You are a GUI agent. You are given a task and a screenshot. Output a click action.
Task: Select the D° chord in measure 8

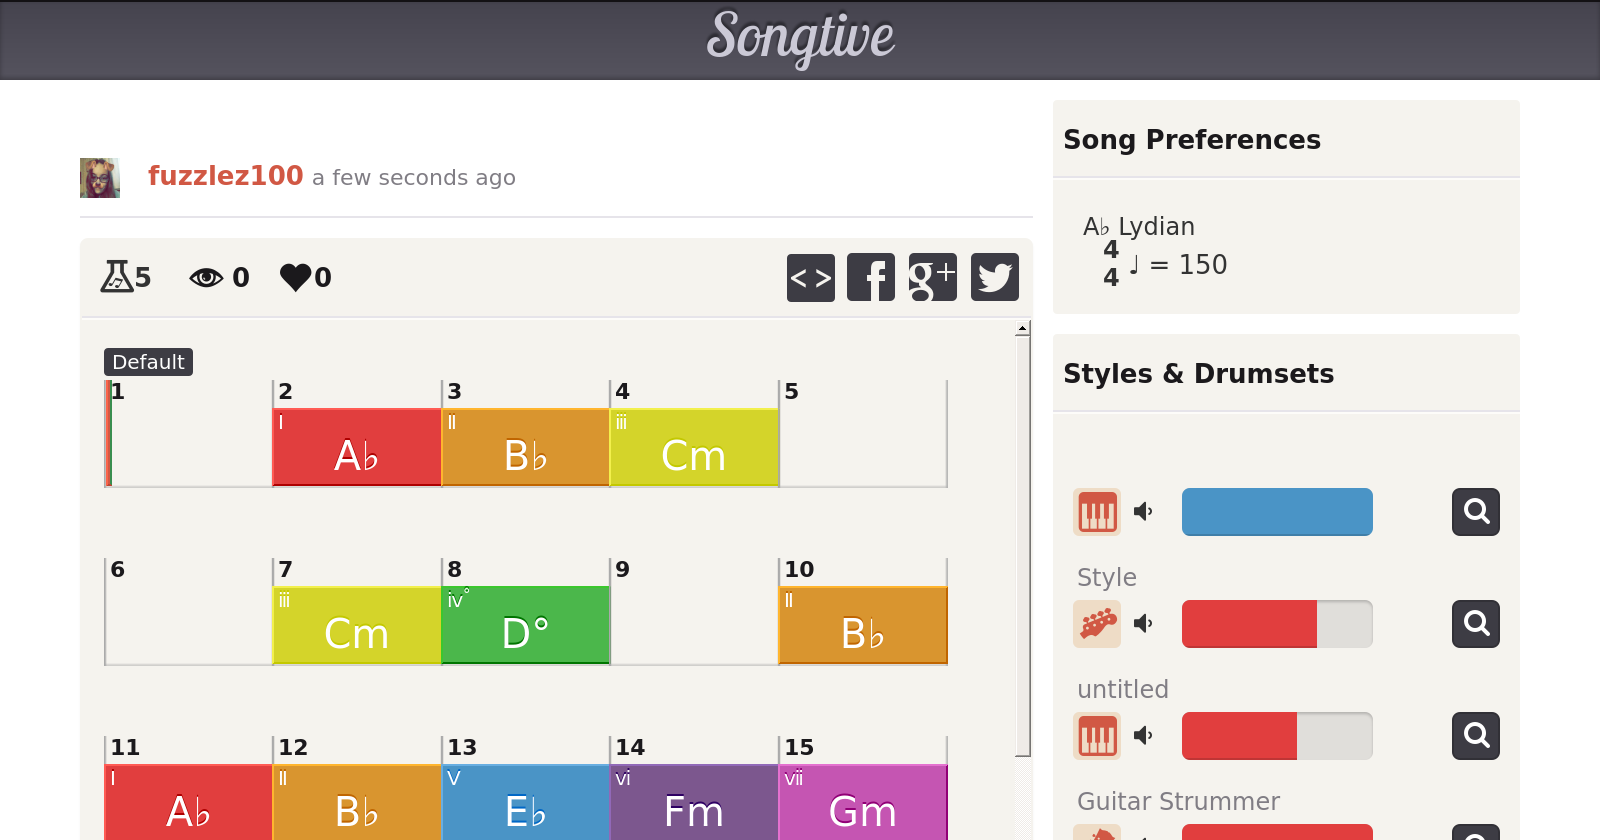(525, 625)
